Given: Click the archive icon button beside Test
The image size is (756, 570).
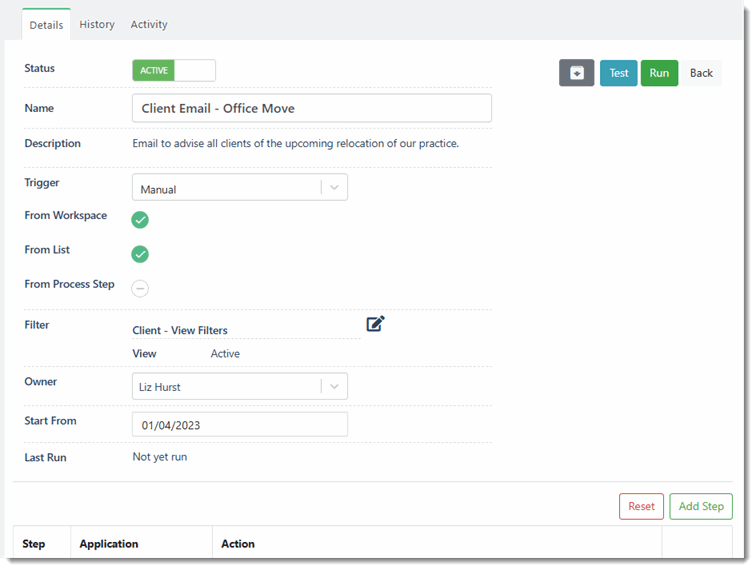Looking at the screenshot, I should tap(576, 73).
